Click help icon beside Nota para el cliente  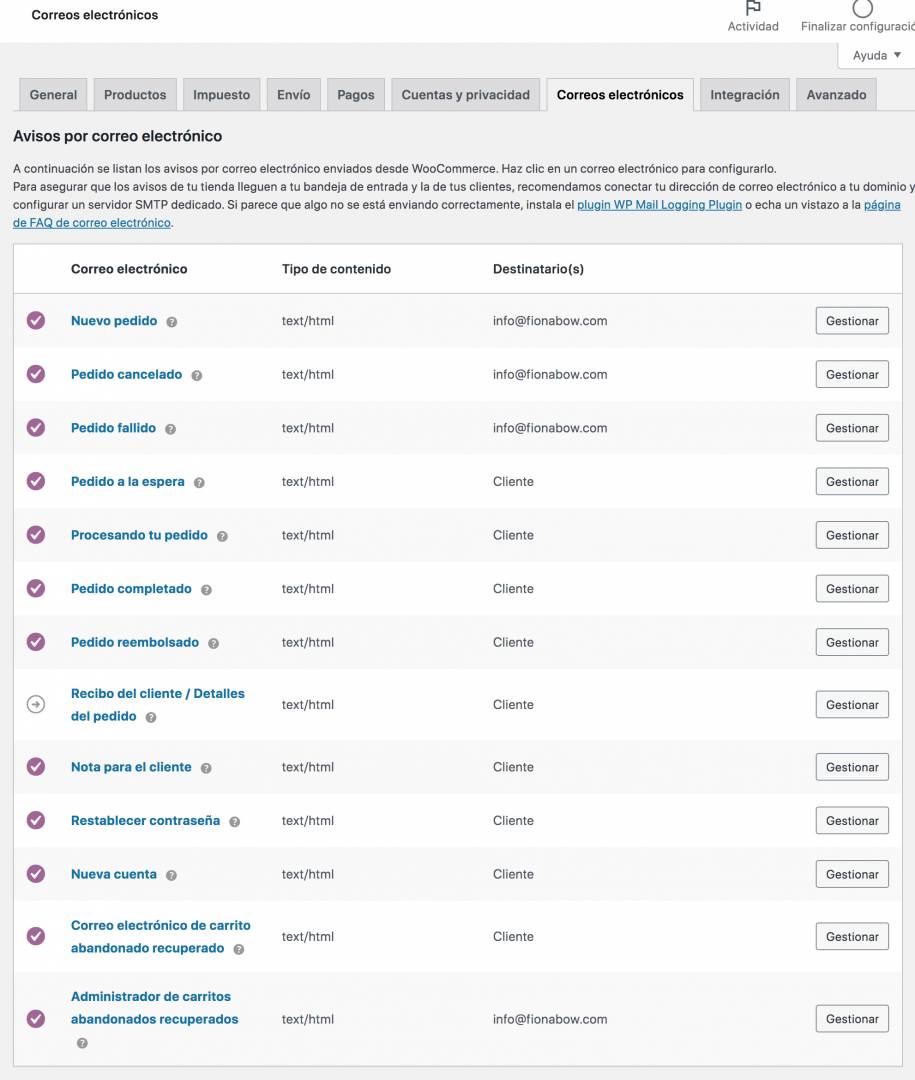[206, 768]
